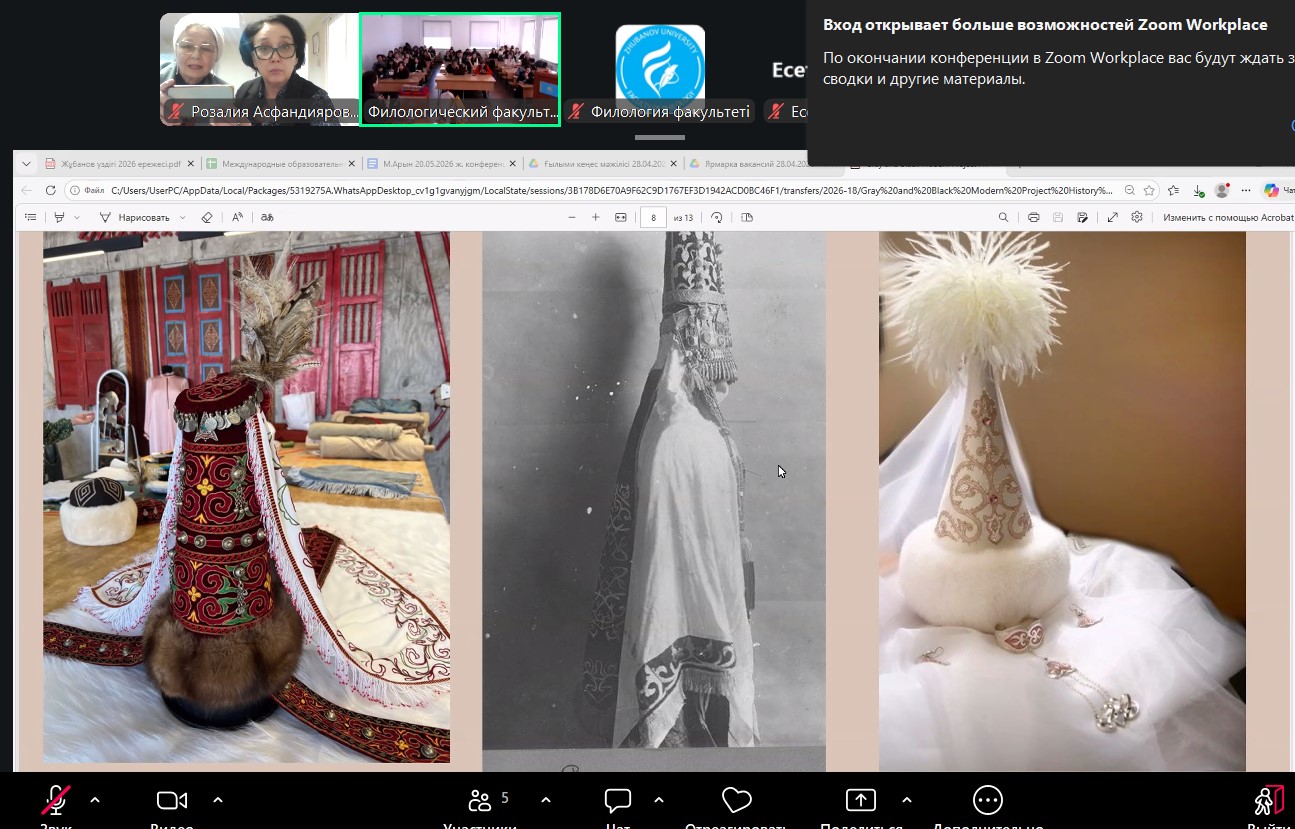Close the Международные образовательн tab
Viewport: 1295px width, 829px height.
coord(351,164)
